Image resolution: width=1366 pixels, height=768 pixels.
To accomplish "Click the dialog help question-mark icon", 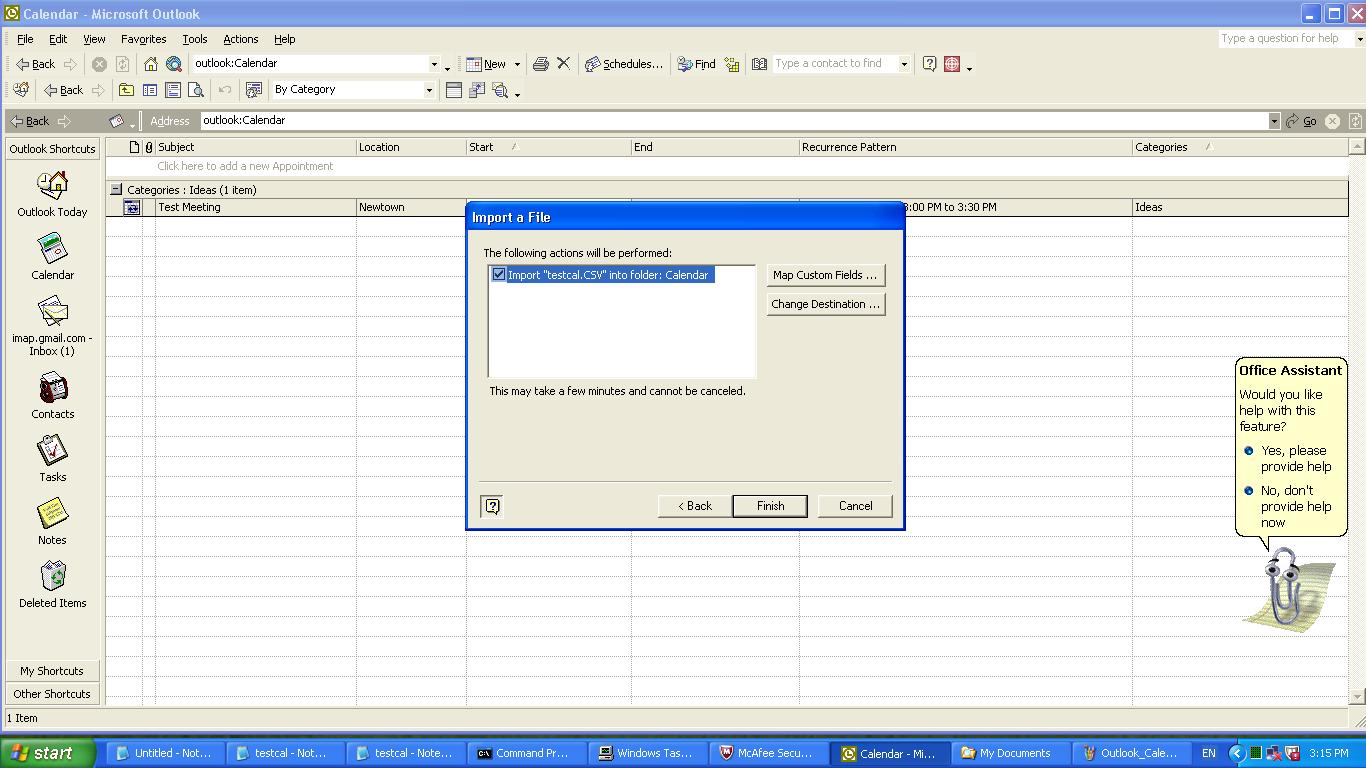I will pyautogui.click(x=492, y=506).
